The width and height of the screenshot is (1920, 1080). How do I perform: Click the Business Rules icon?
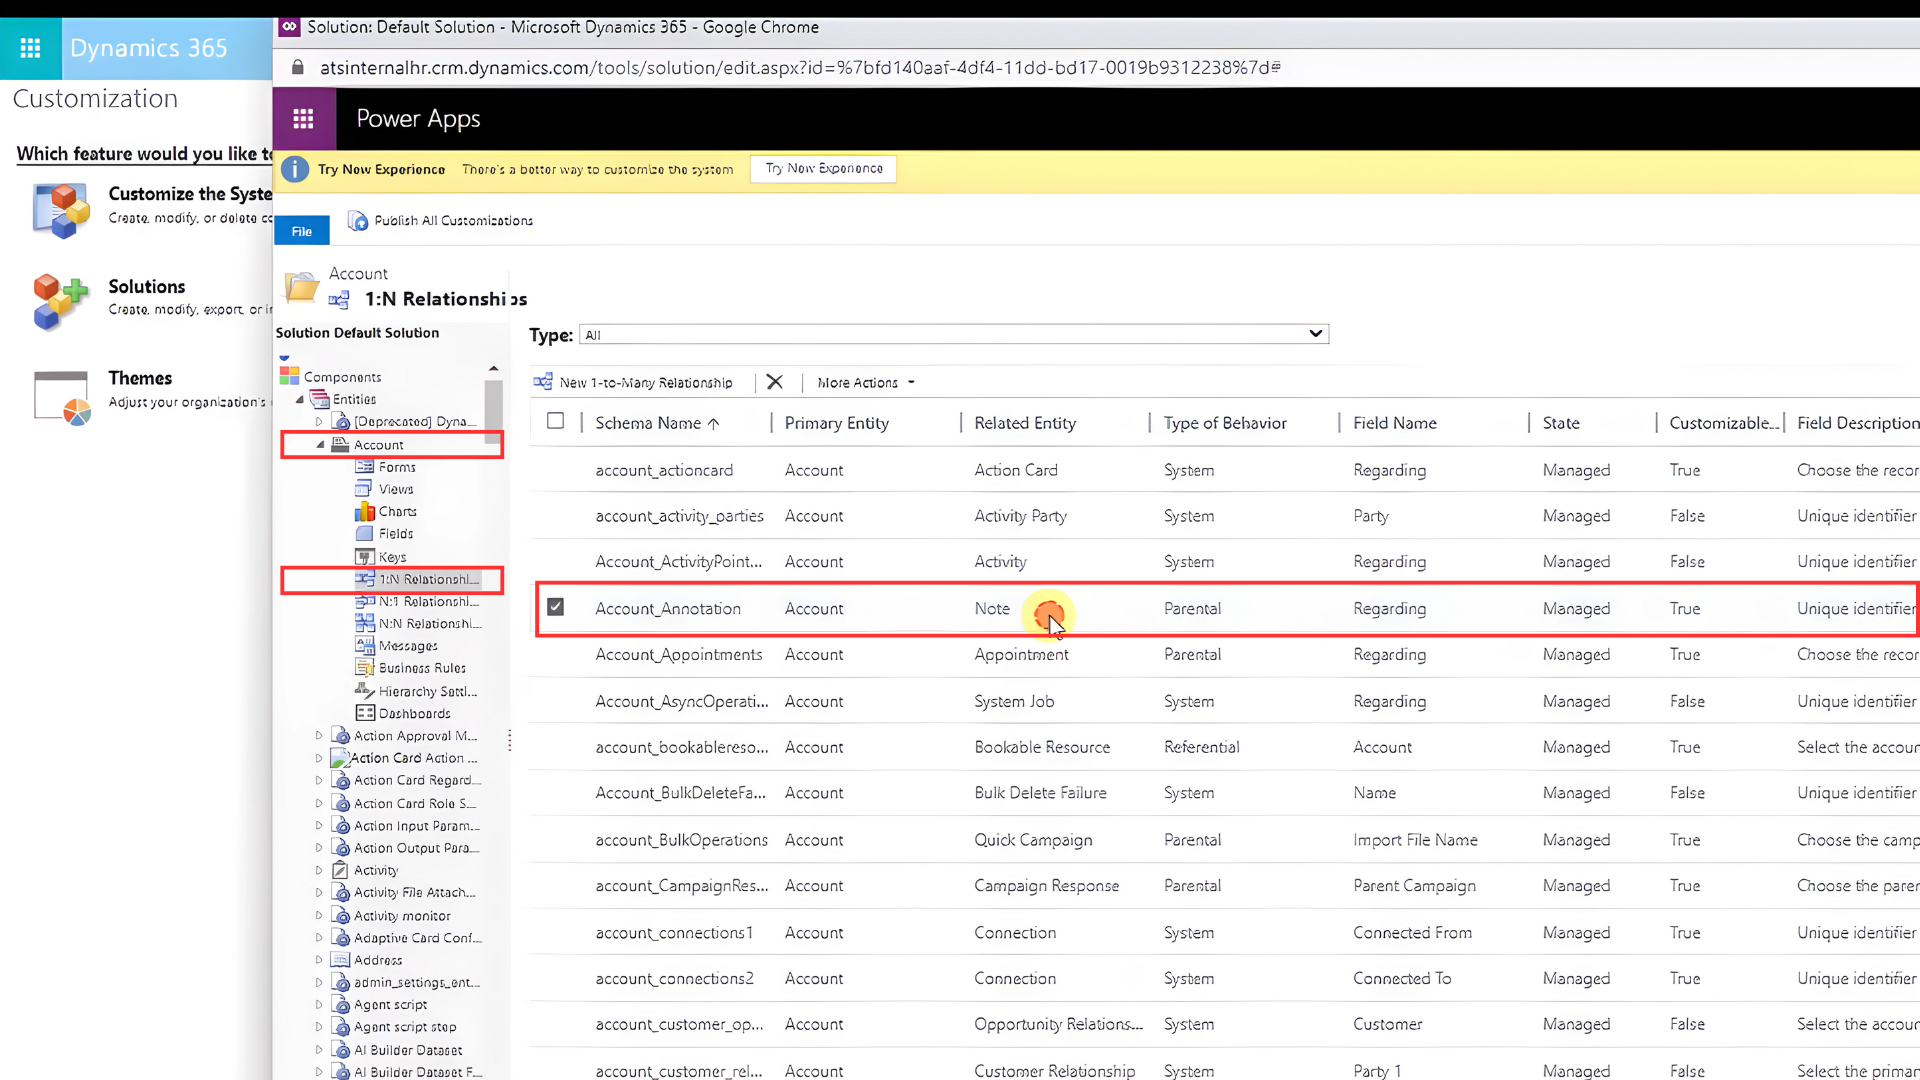point(365,667)
